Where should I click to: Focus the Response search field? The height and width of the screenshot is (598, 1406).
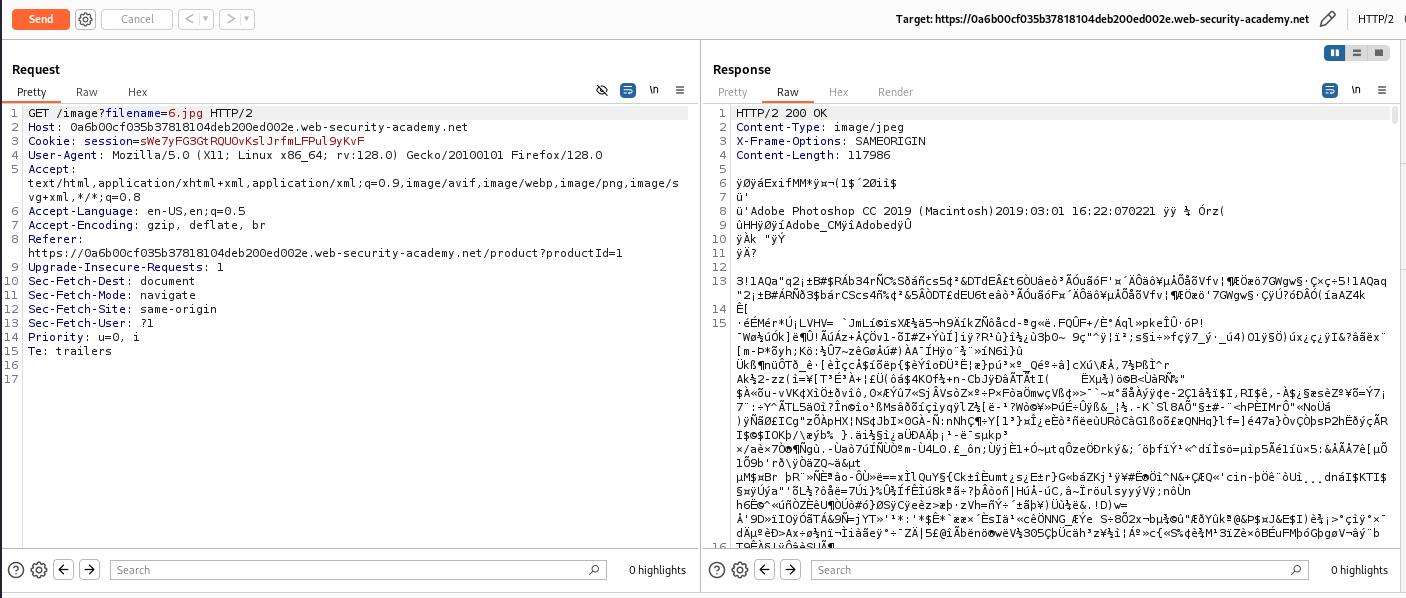[1059, 570]
